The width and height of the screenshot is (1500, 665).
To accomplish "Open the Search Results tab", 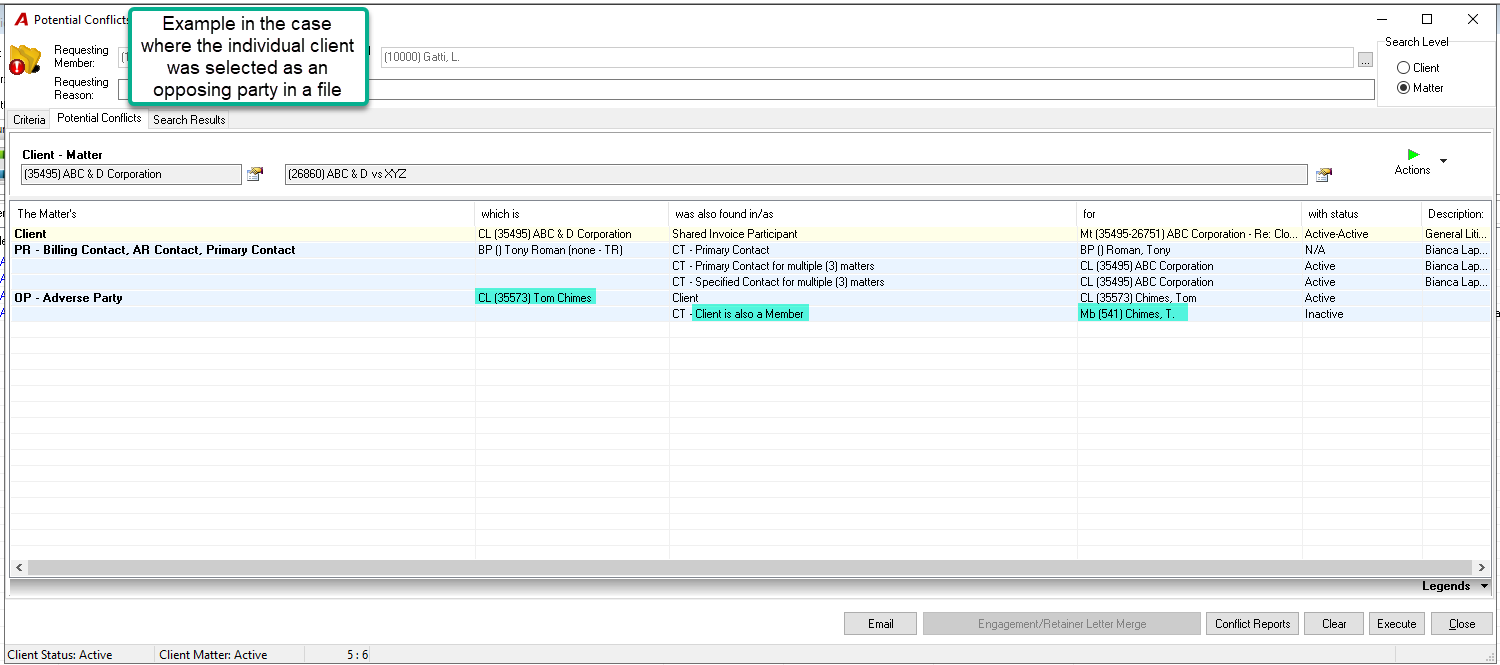I will [189, 120].
